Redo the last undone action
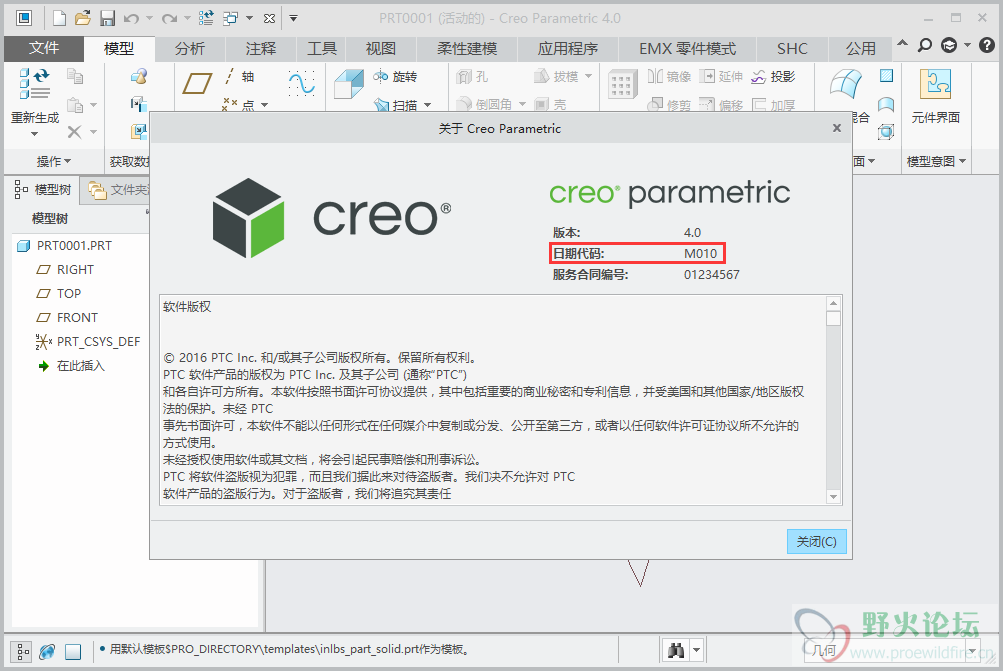This screenshot has height=671, width=1003. (169, 19)
